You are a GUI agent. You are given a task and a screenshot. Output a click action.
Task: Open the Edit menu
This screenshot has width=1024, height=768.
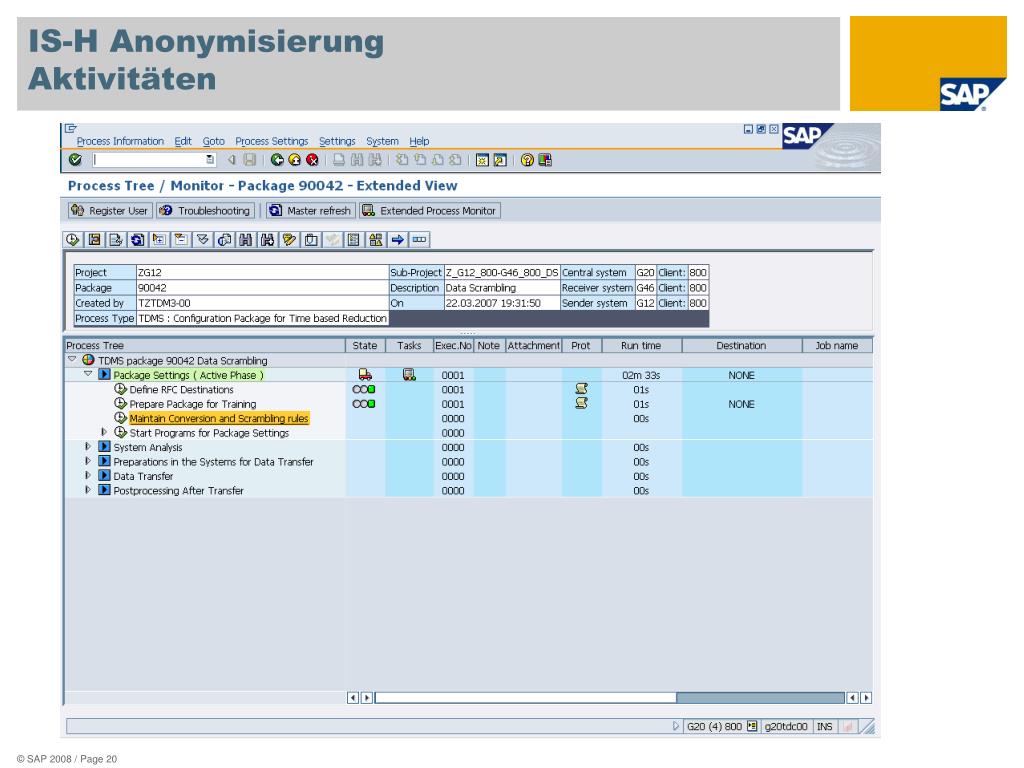183,141
